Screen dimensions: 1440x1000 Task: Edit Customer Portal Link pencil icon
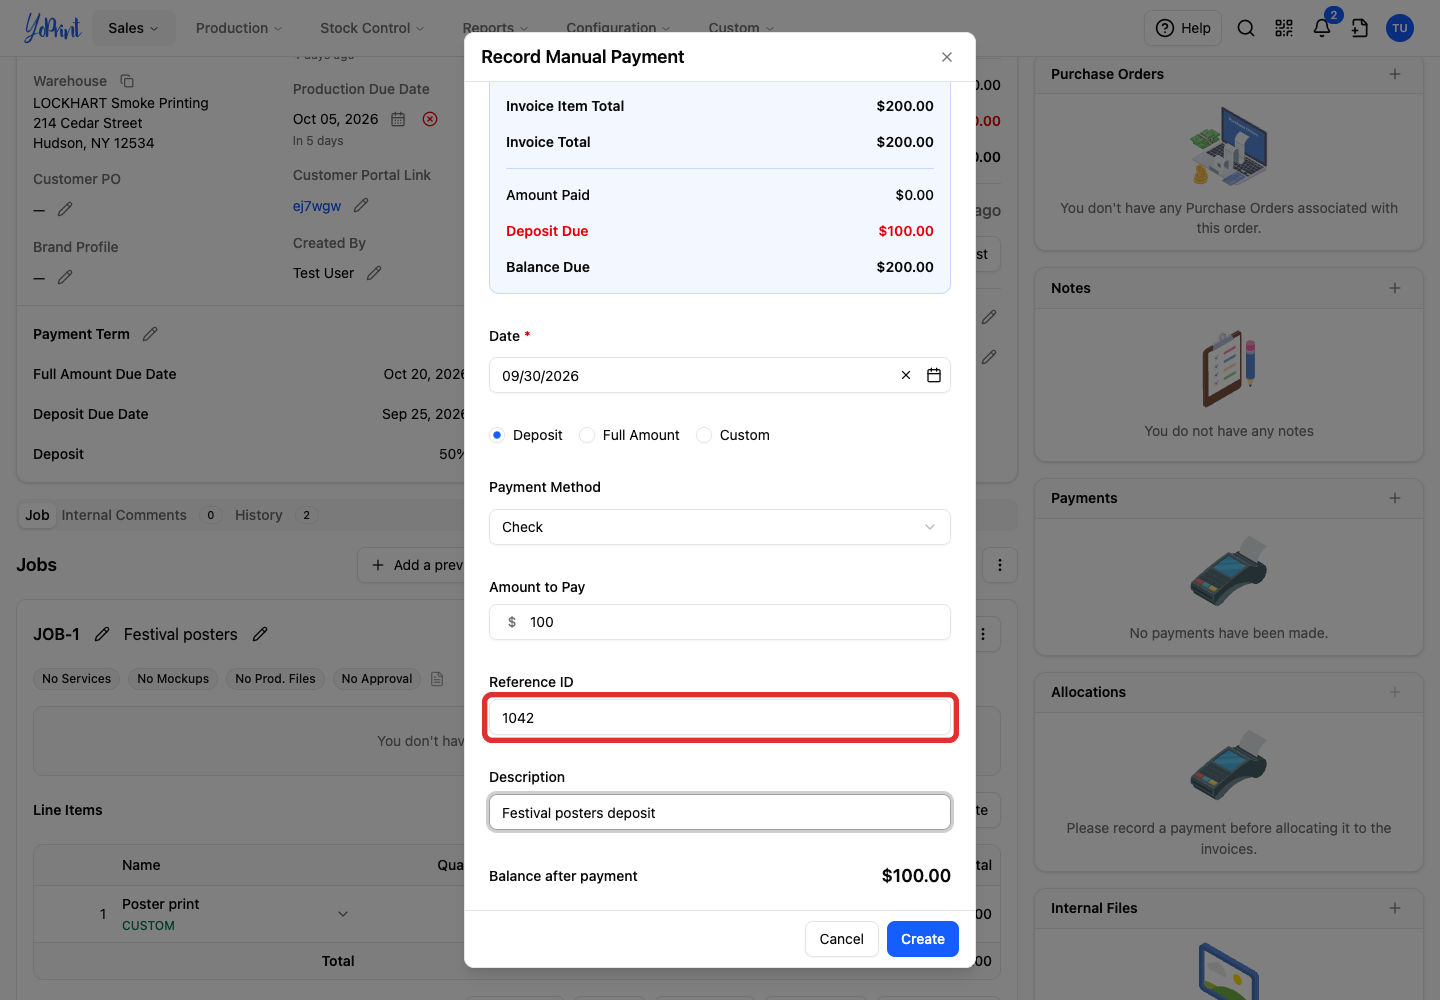point(361,205)
